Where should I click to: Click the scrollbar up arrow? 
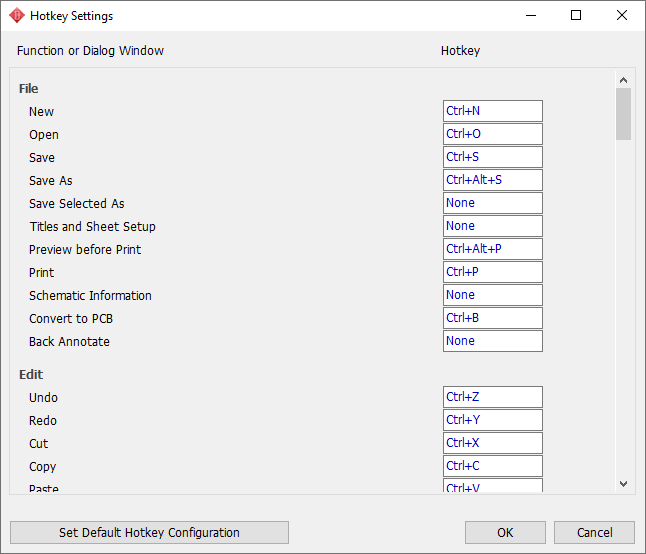tap(623, 80)
